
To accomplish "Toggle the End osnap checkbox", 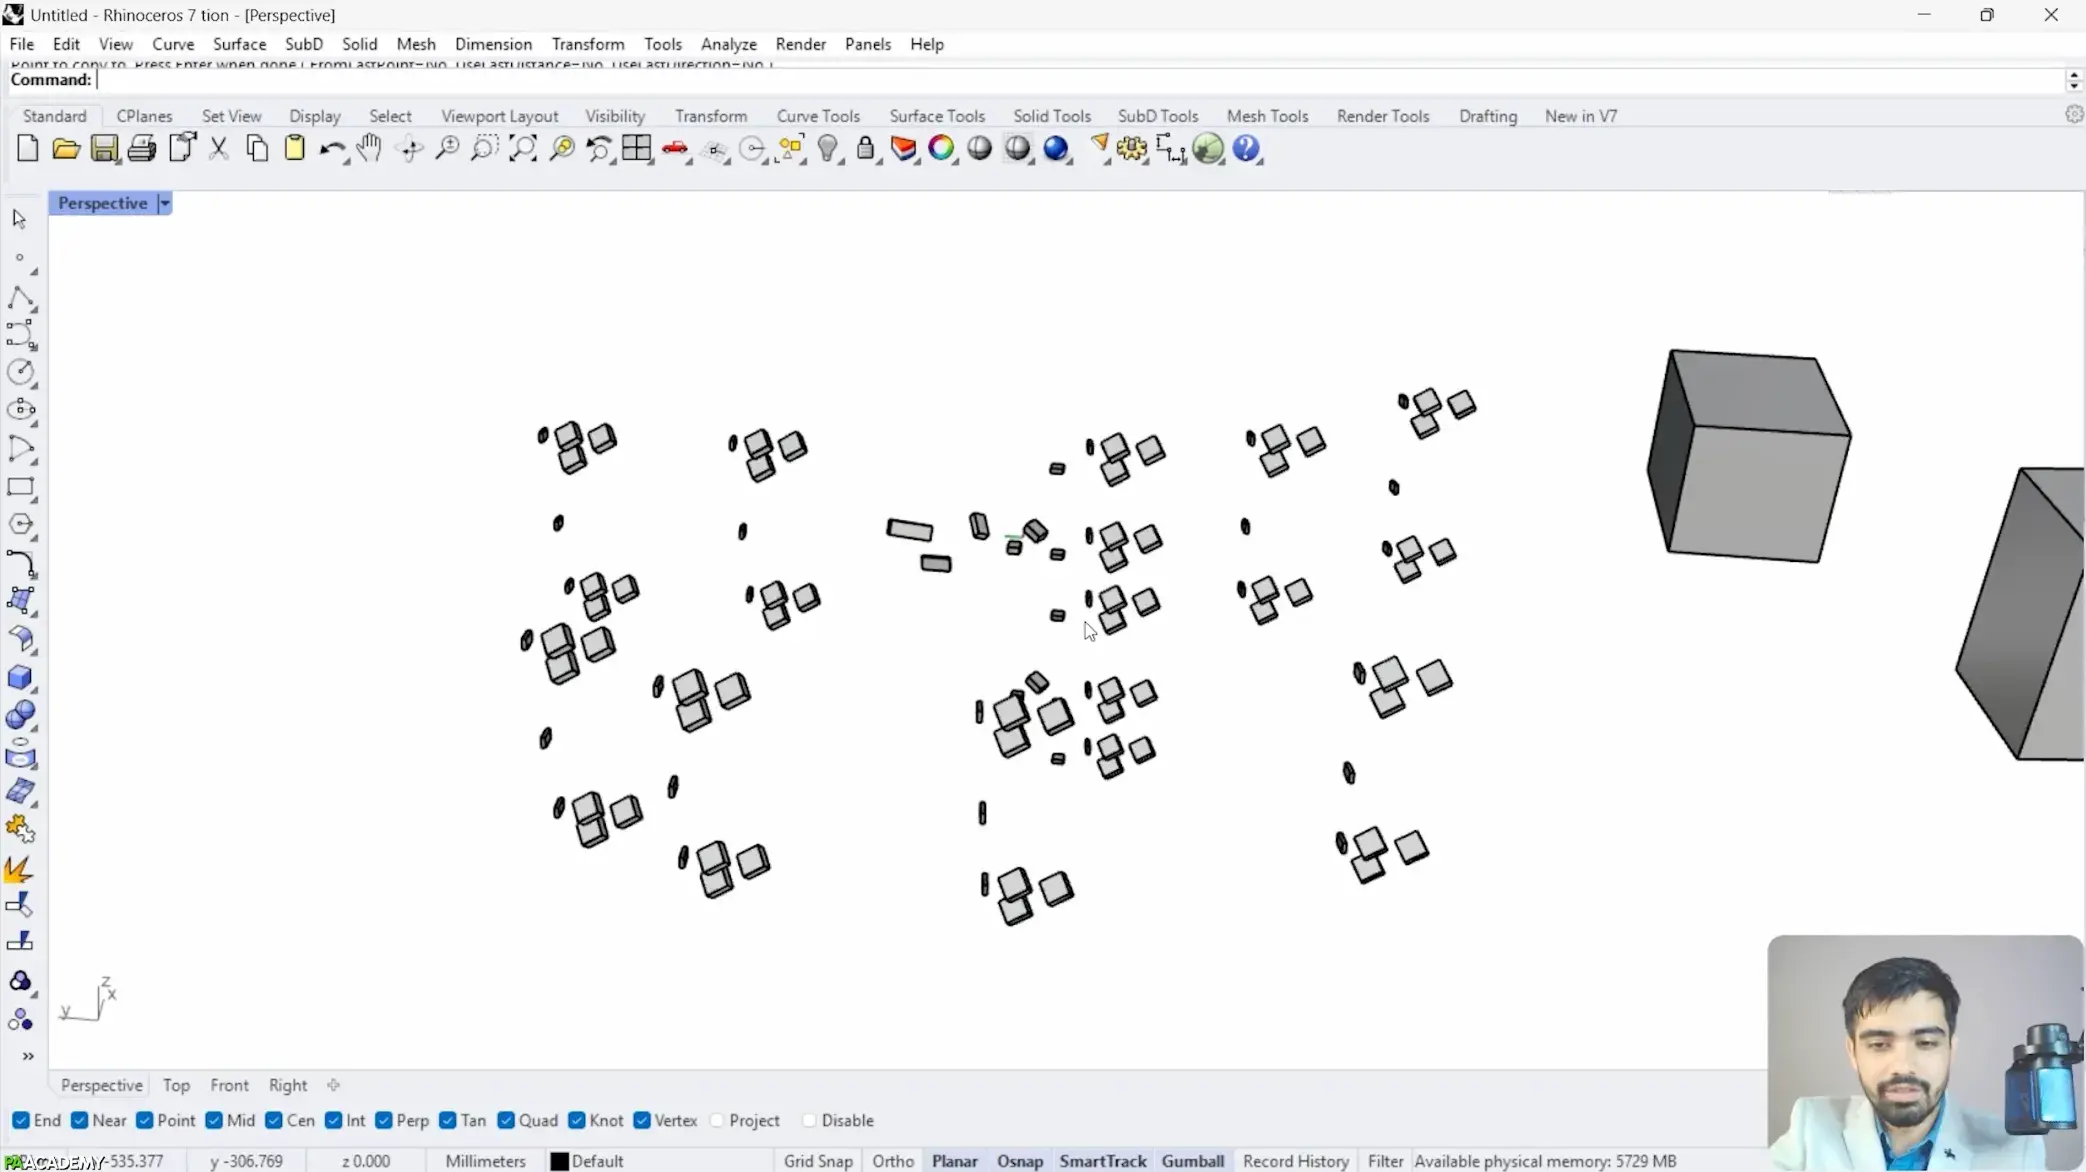I will click(x=21, y=1120).
